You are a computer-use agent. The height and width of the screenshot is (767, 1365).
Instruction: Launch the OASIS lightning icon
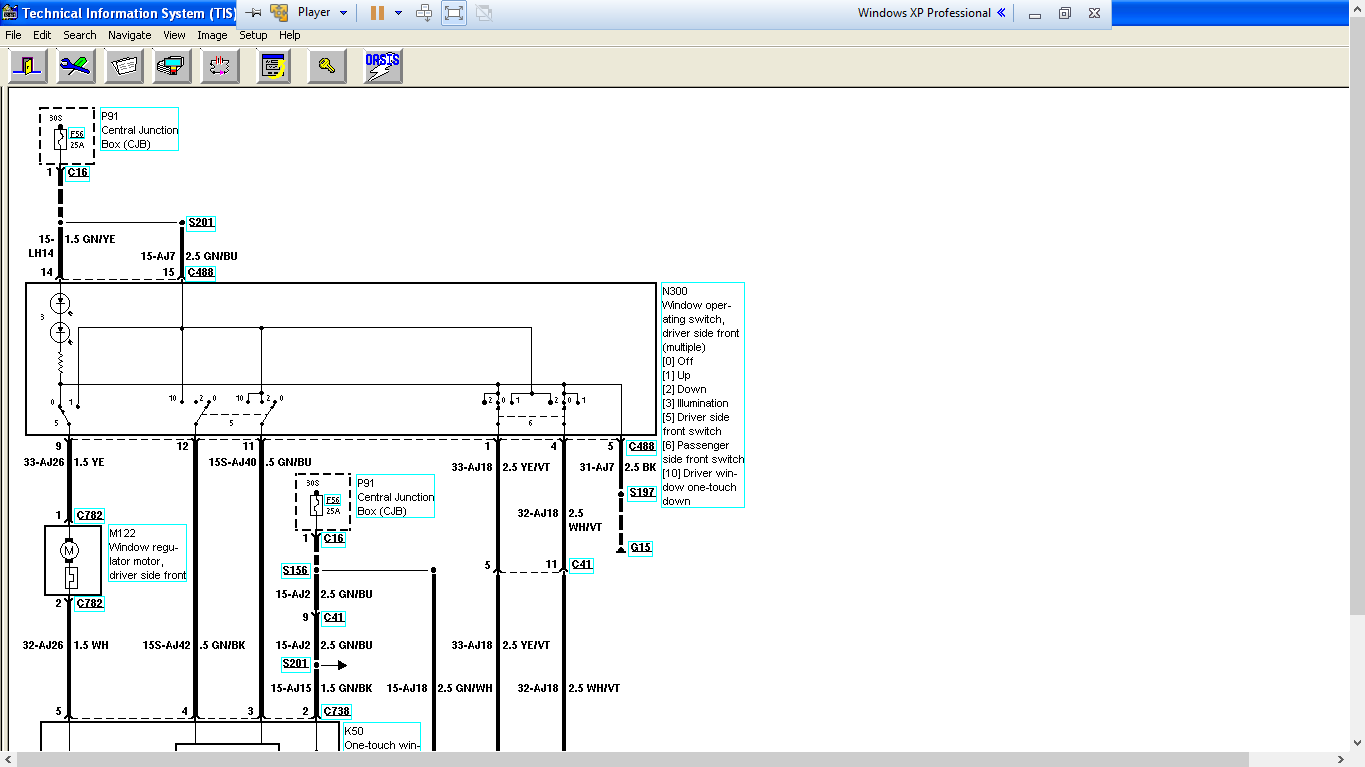(383, 66)
